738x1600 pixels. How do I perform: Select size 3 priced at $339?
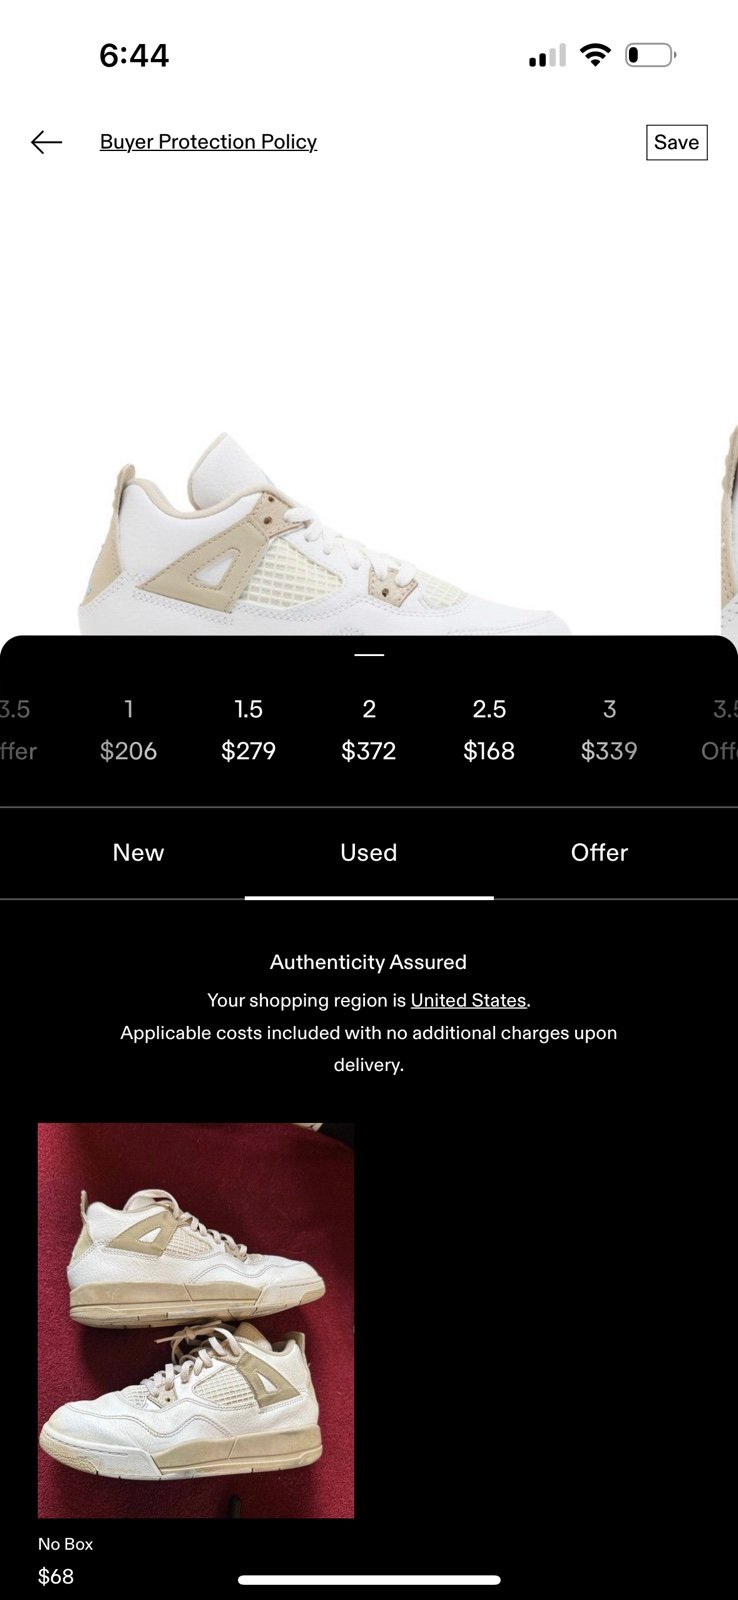[609, 730]
